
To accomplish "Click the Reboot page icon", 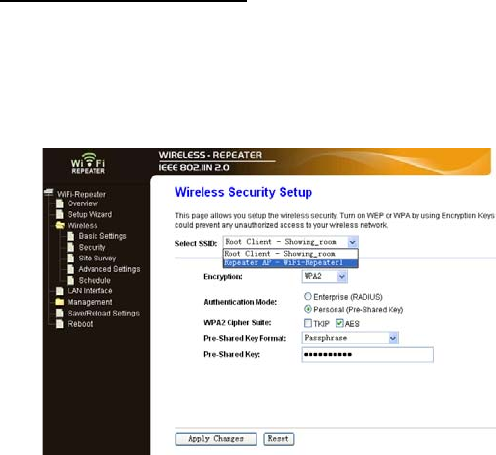I will [60, 324].
